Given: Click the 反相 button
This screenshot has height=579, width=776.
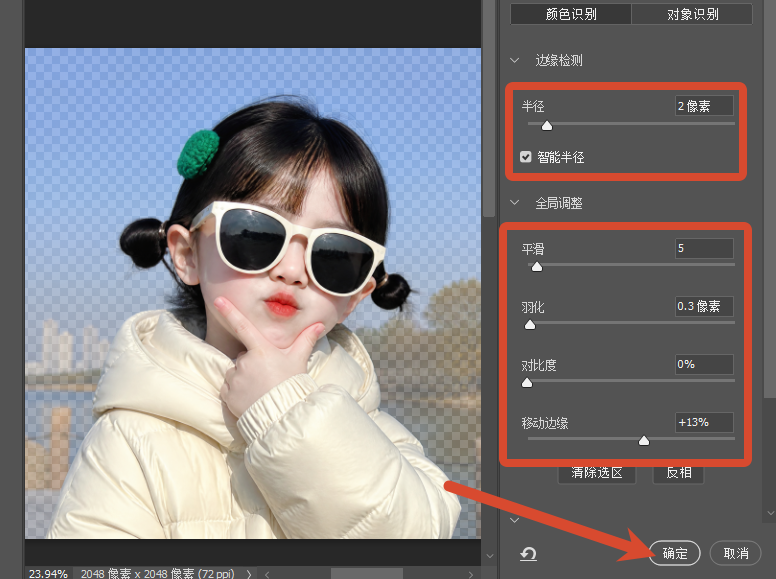Looking at the screenshot, I should point(678,474).
